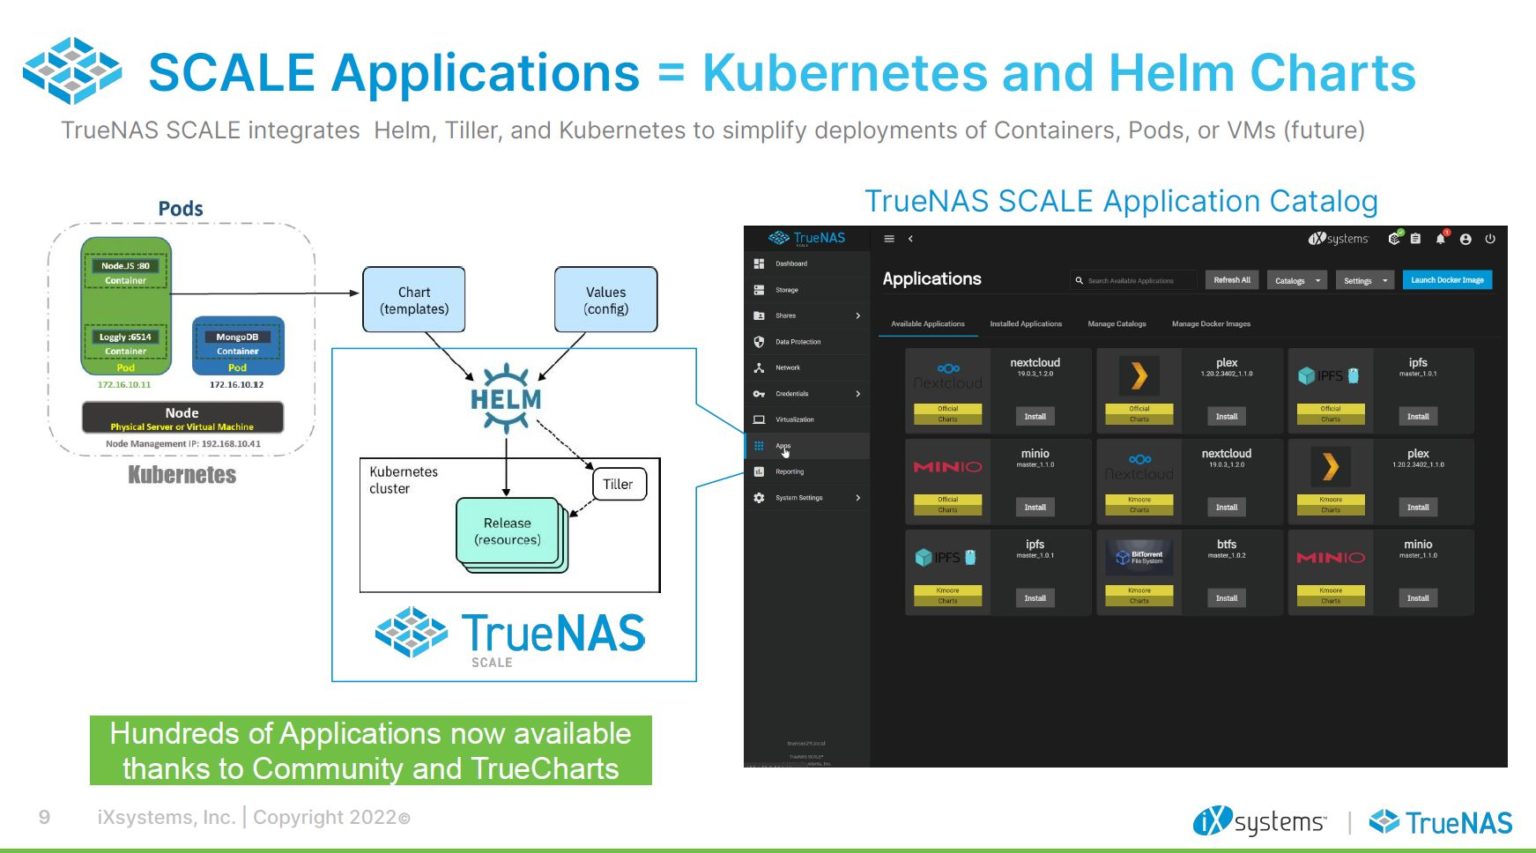Open the Manage Catalogs tab
Viewport: 1536px width, 853px height.
pos(1115,324)
